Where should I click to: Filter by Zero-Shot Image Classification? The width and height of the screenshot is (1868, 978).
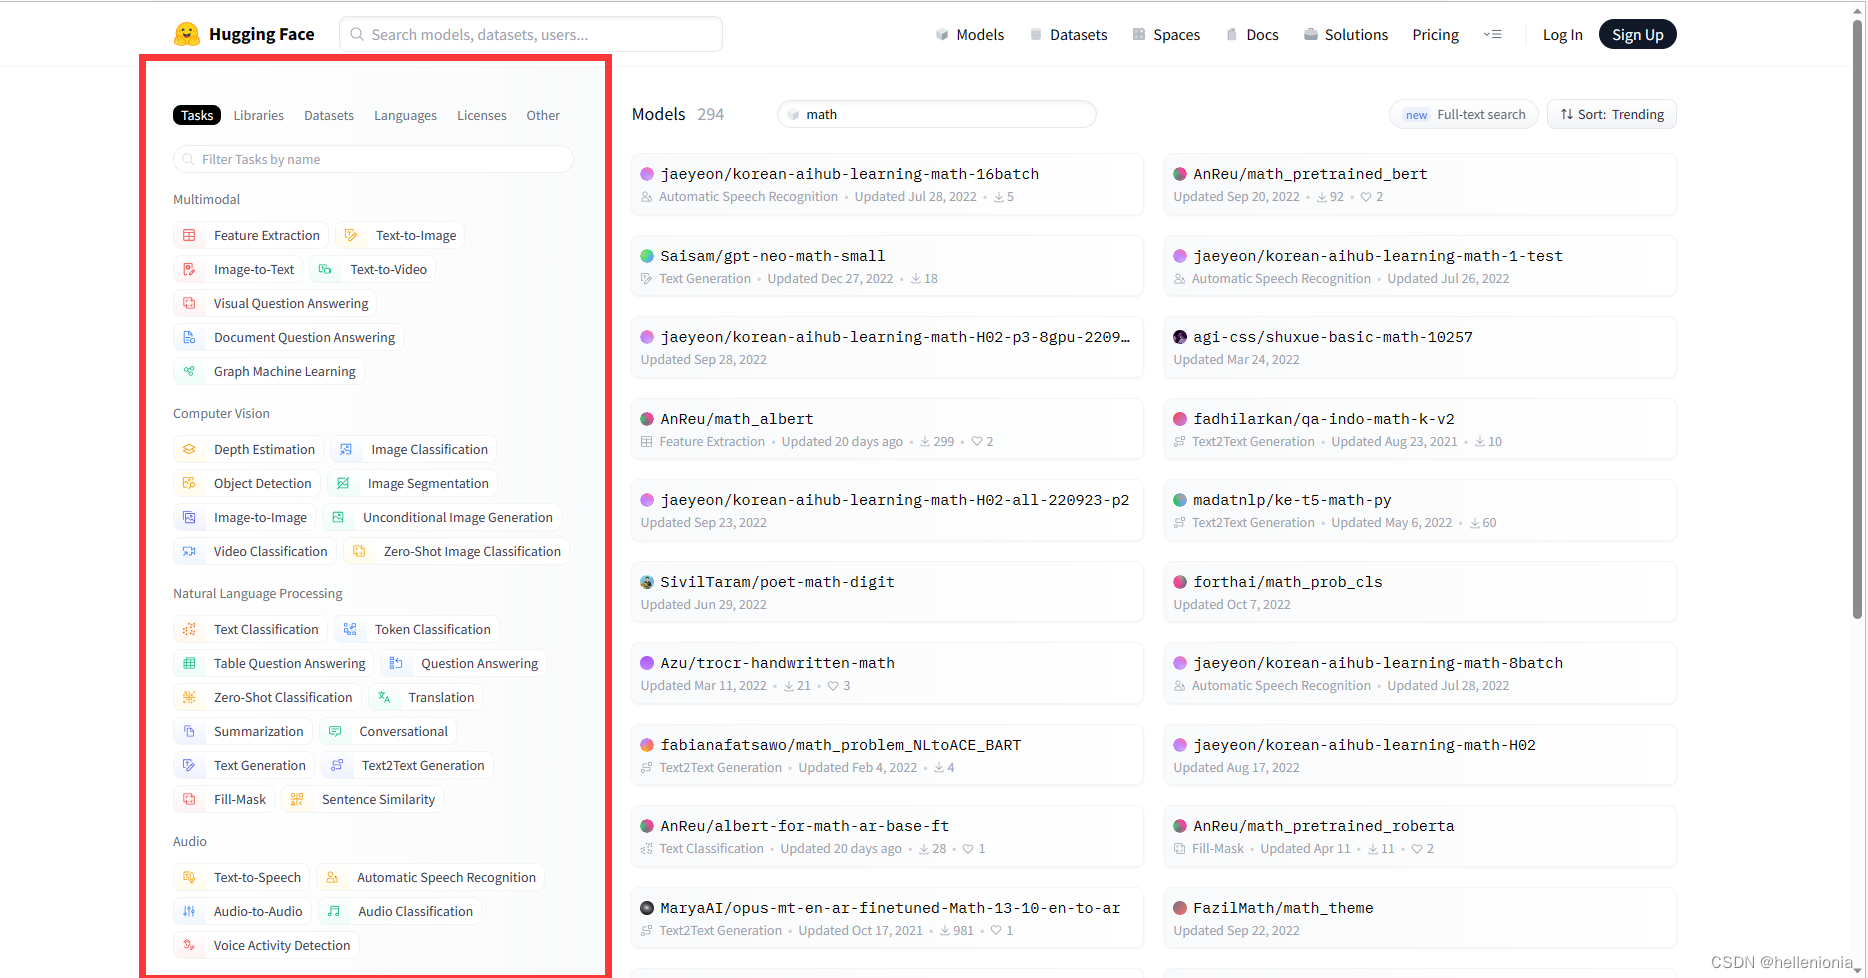457,552
